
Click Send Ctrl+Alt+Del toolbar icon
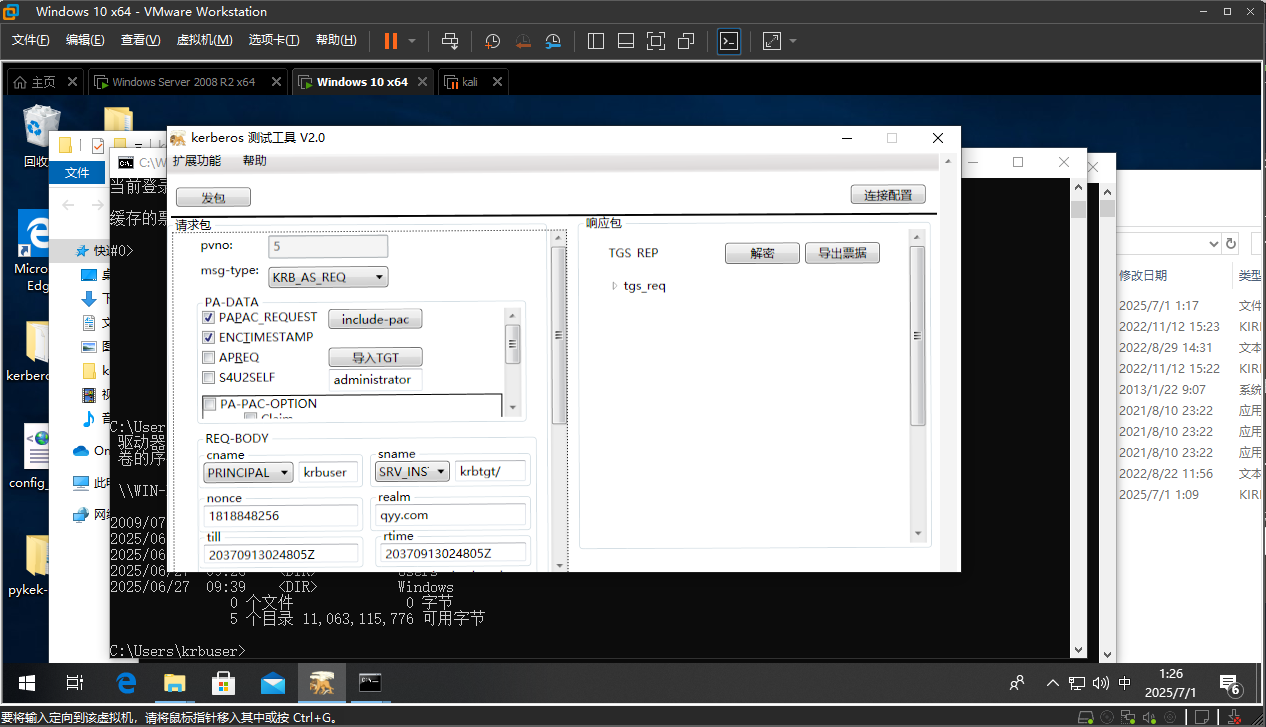[x=450, y=41]
